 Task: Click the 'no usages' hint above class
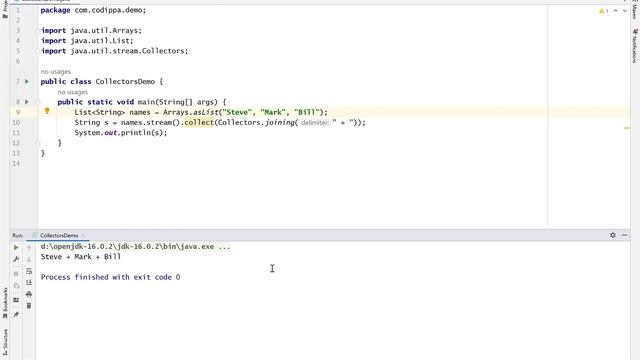tap(56, 71)
